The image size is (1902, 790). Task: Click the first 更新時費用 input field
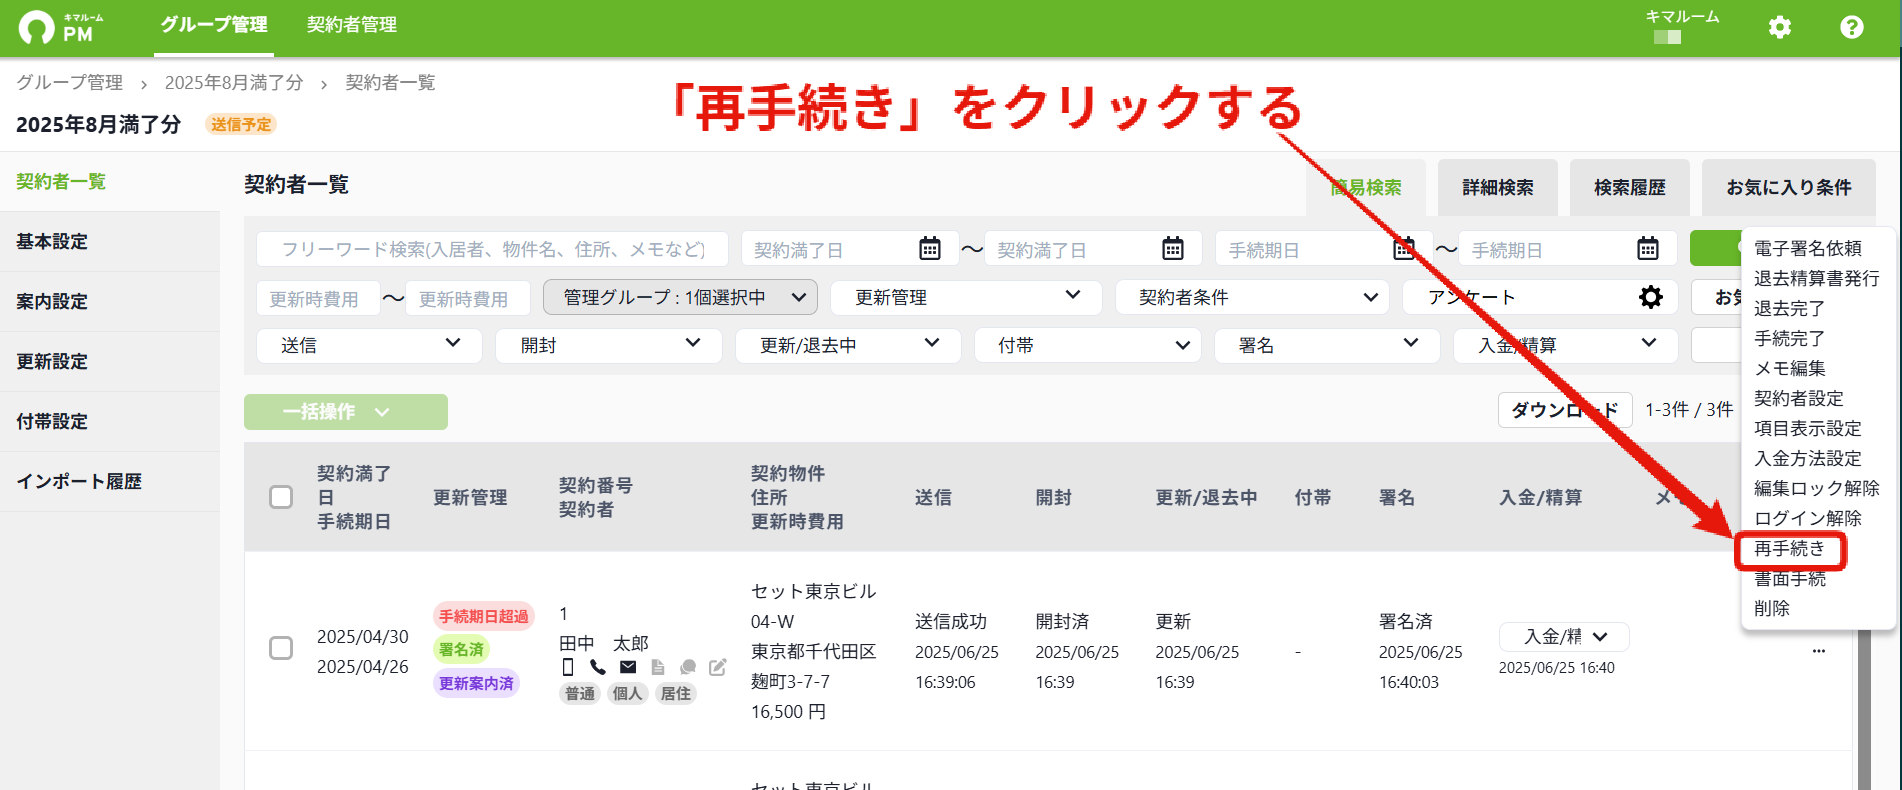(x=318, y=299)
